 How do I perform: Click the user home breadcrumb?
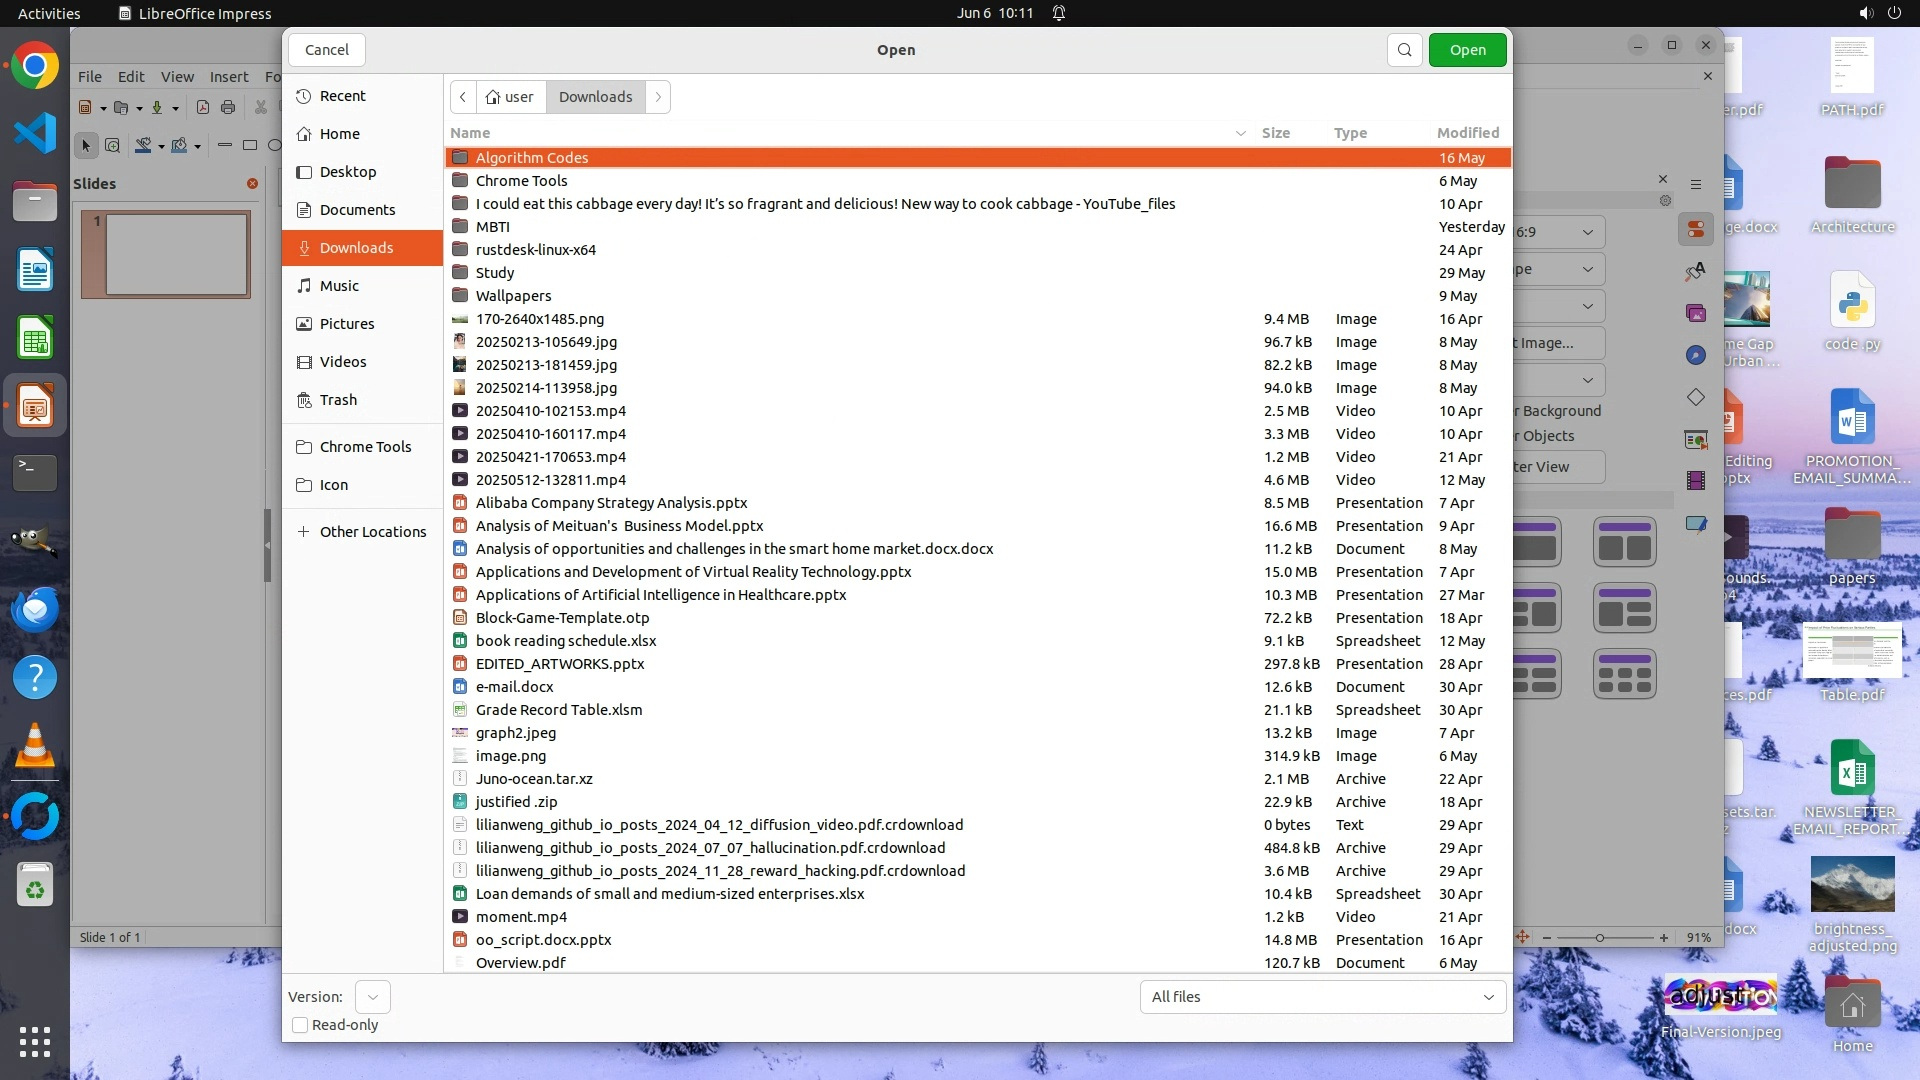(510, 97)
